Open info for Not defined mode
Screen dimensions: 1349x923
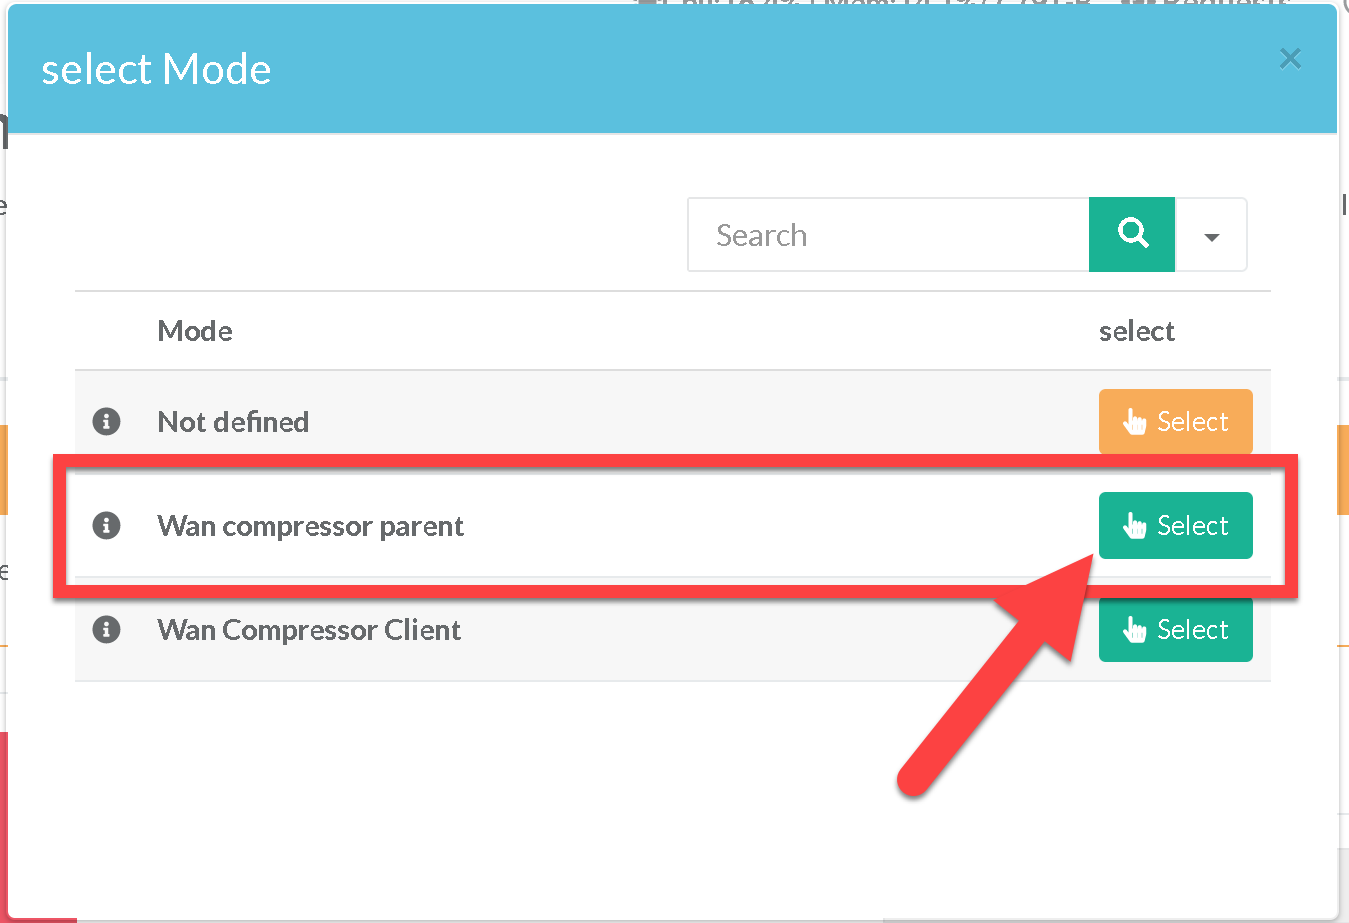click(107, 422)
